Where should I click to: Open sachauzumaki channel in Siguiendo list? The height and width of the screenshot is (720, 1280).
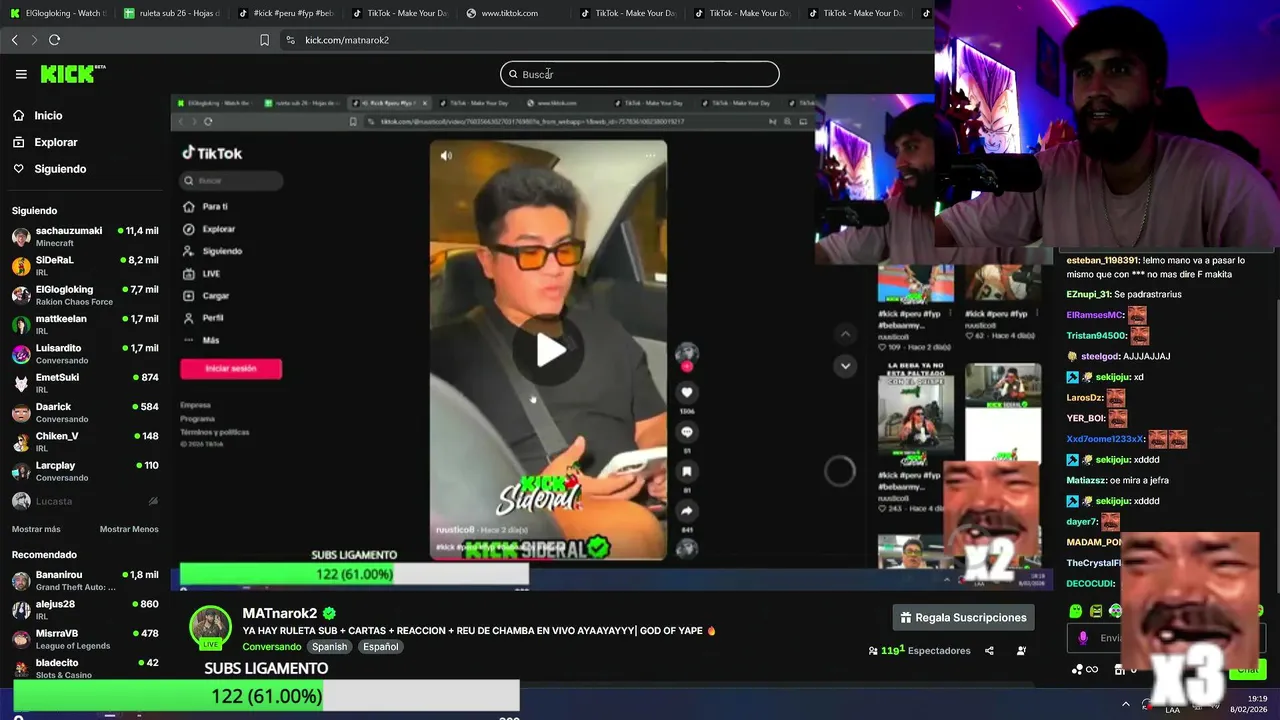tap(85, 236)
